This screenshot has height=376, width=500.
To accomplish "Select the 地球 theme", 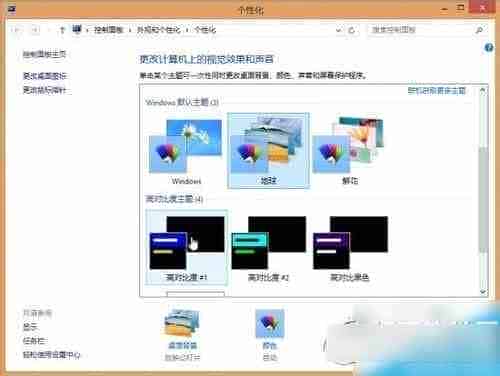I will pyautogui.click(x=268, y=151).
